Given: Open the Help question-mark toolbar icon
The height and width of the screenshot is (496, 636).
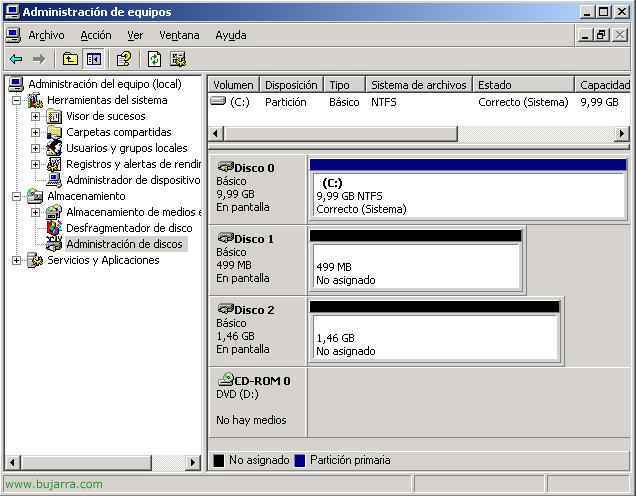Looking at the screenshot, I should point(124,60).
